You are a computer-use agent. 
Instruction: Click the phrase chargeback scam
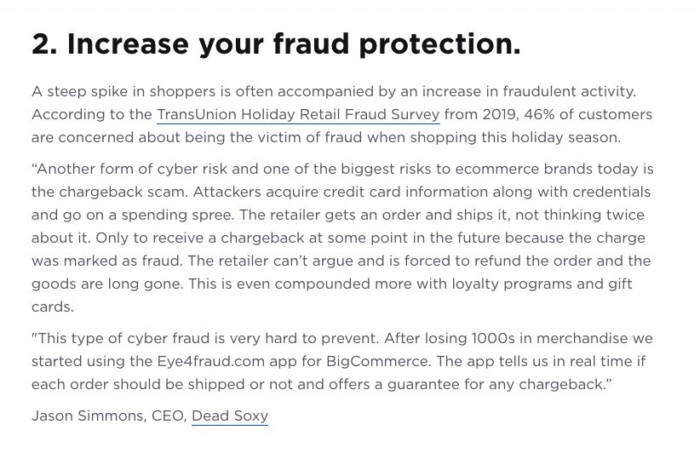(124, 192)
